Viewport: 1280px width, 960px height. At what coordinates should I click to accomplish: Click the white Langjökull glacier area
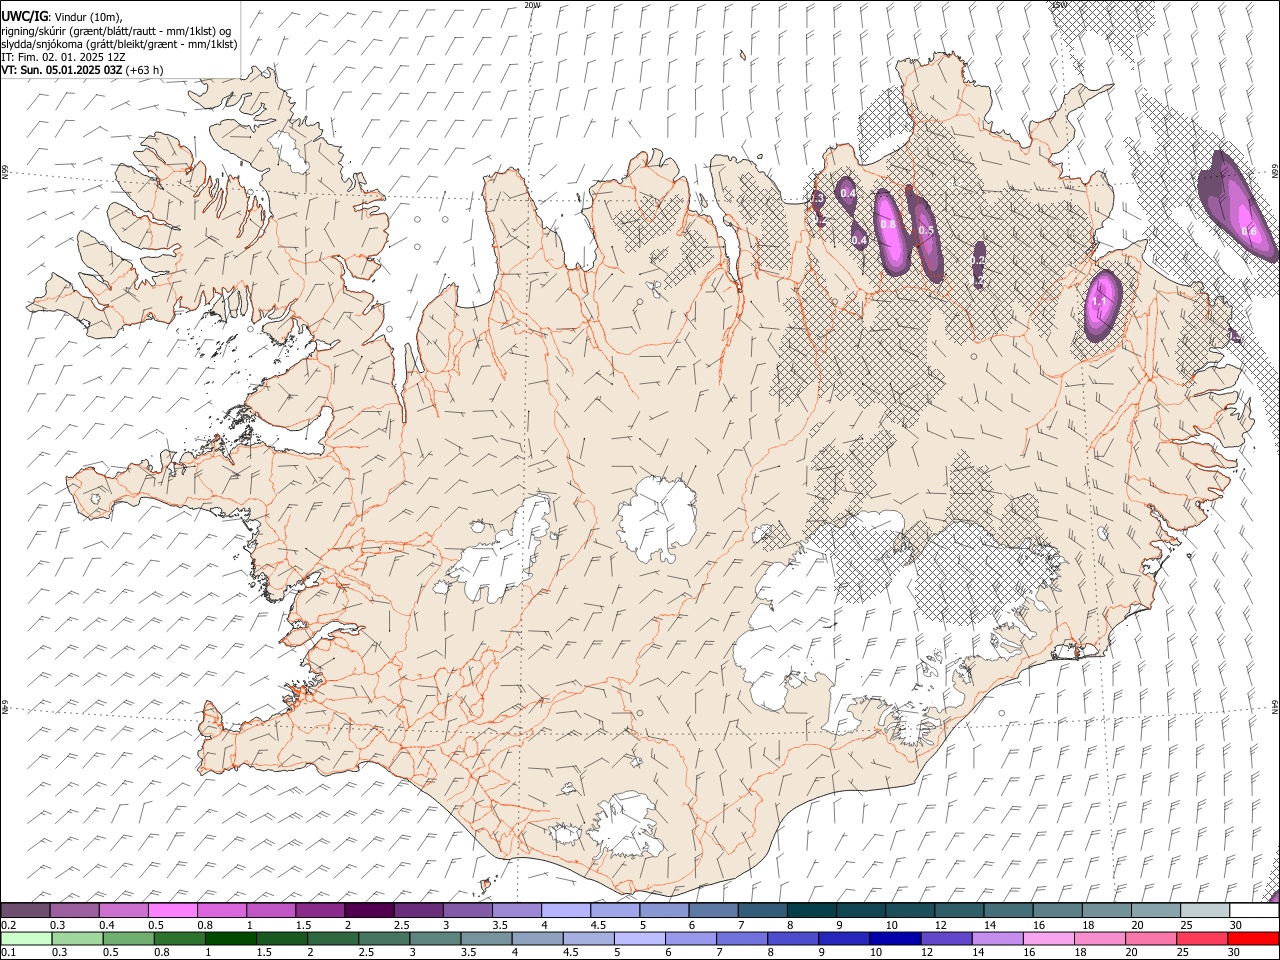pos(505,555)
